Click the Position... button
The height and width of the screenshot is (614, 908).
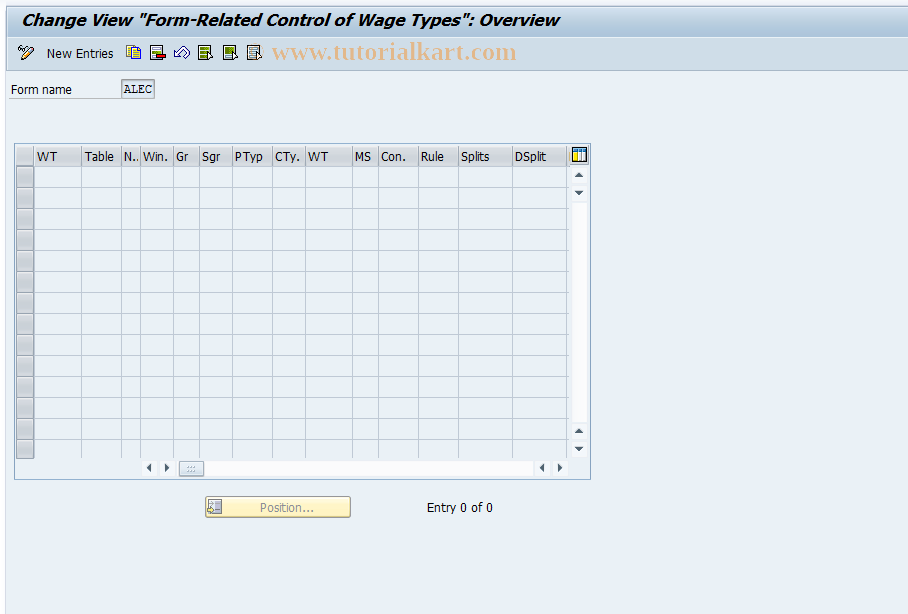coord(278,507)
